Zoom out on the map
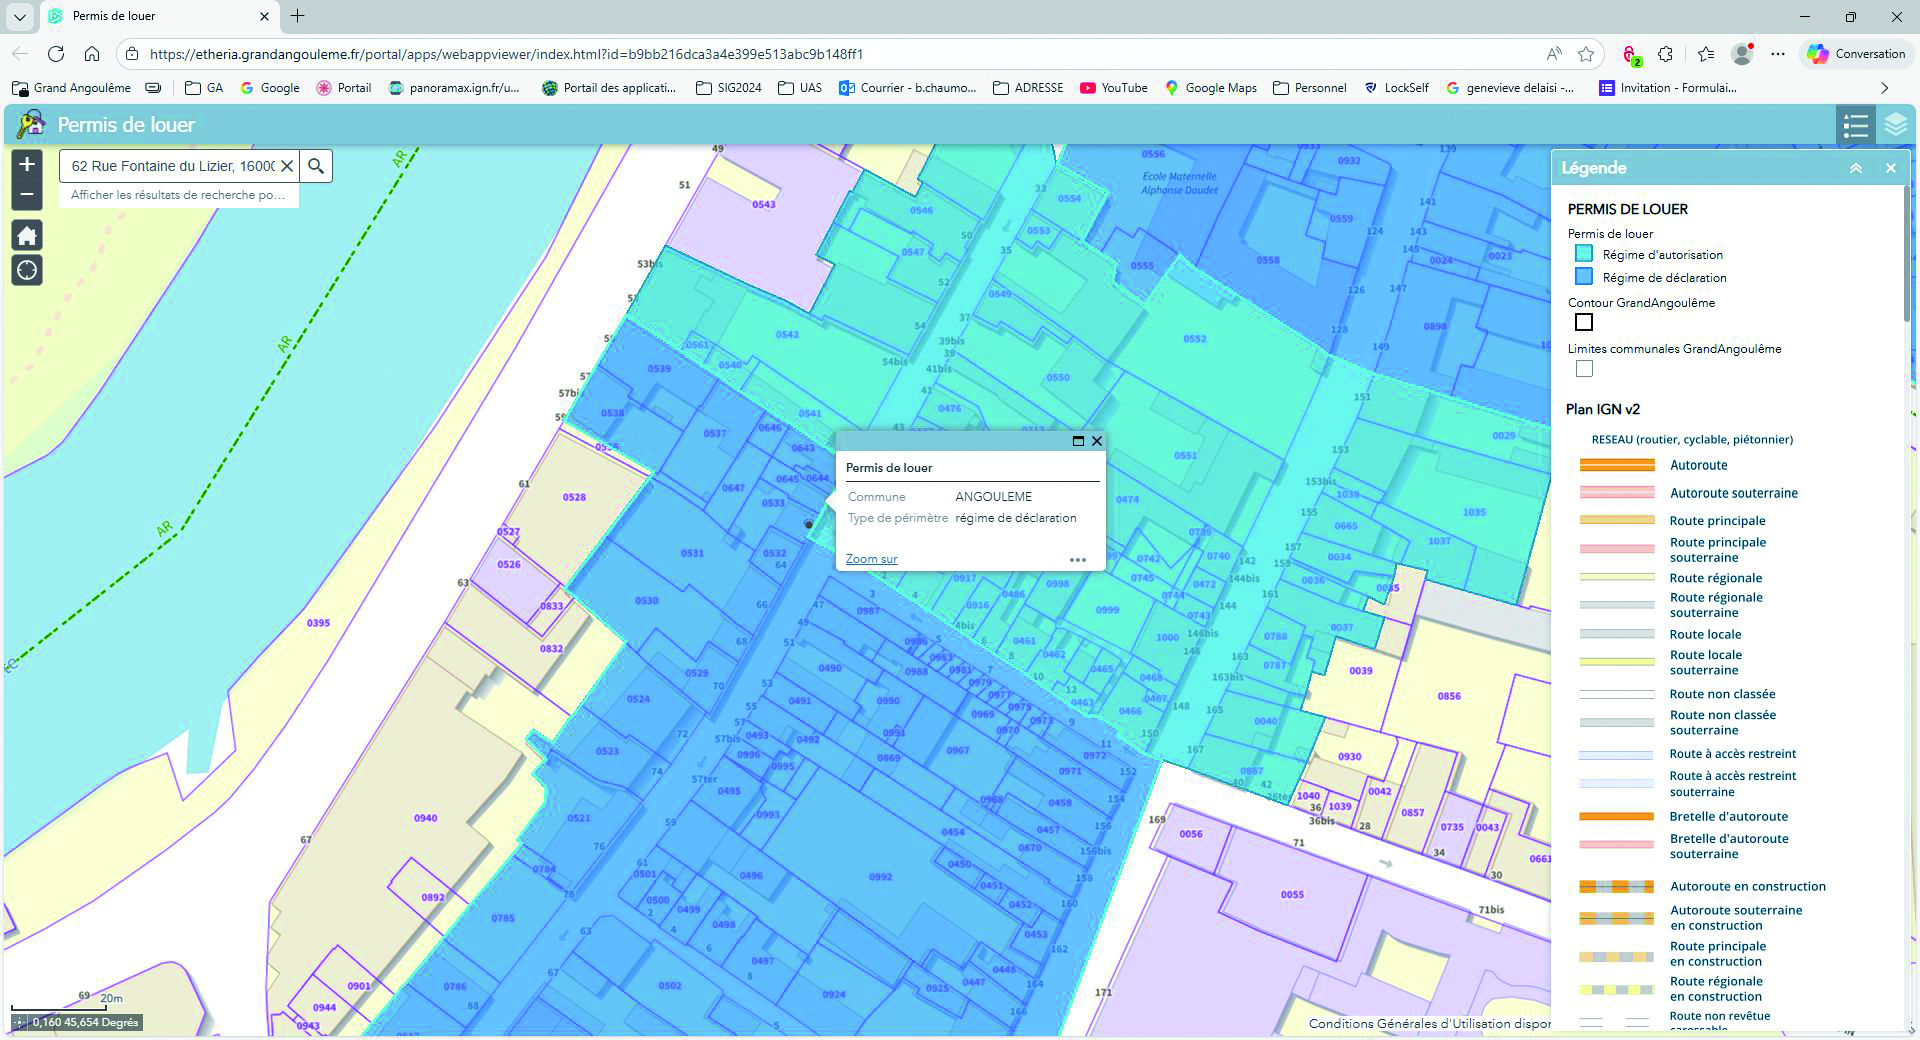This screenshot has width=1920, height=1040. pos(27,195)
